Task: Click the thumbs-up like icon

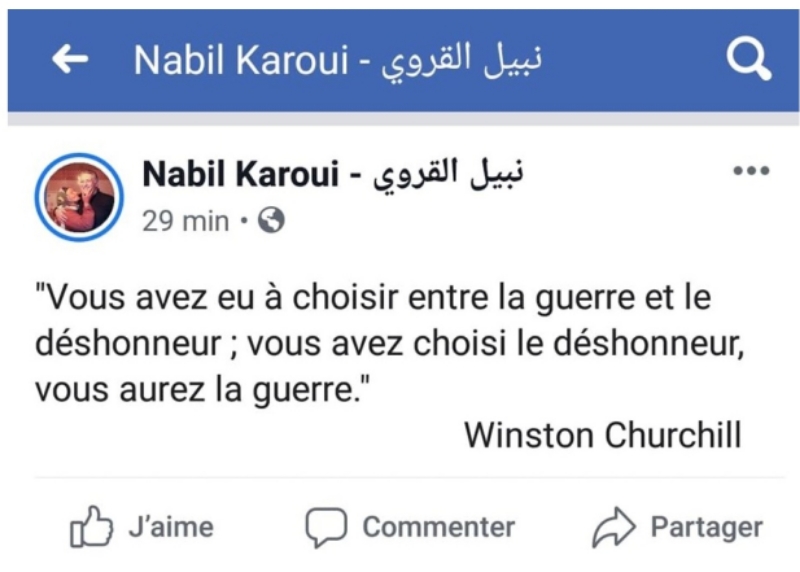Action: 89,528
